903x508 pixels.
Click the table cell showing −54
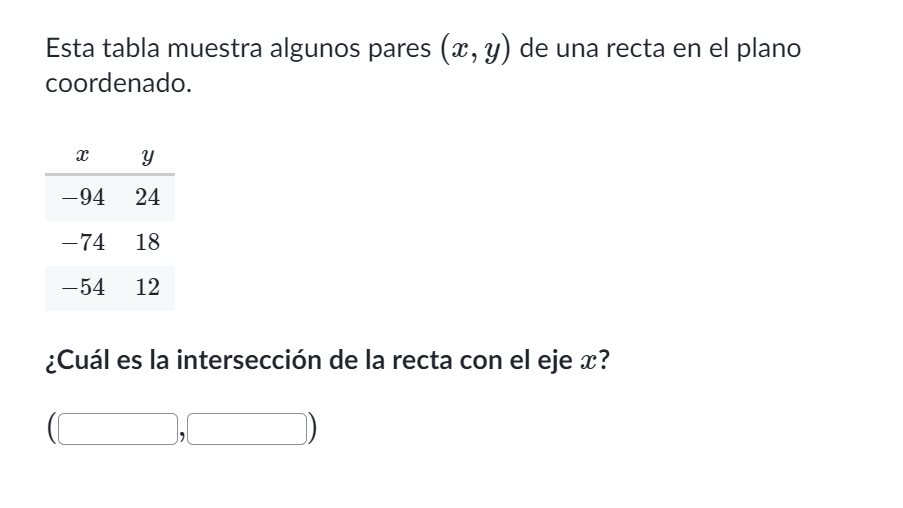[84, 287]
